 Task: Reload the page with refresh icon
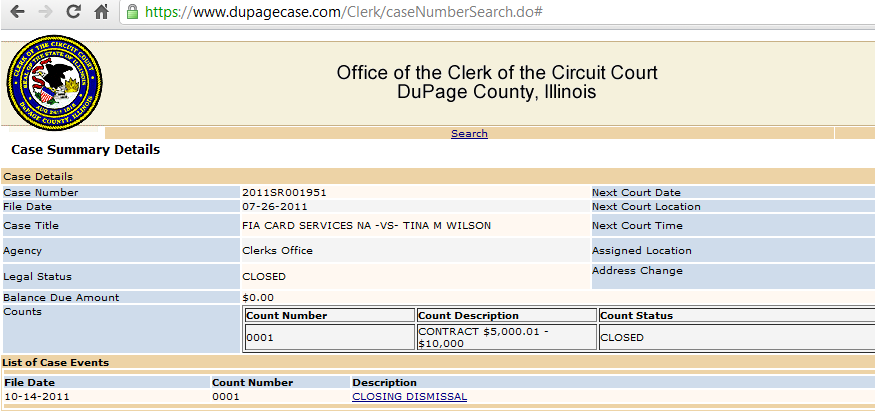click(x=73, y=12)
